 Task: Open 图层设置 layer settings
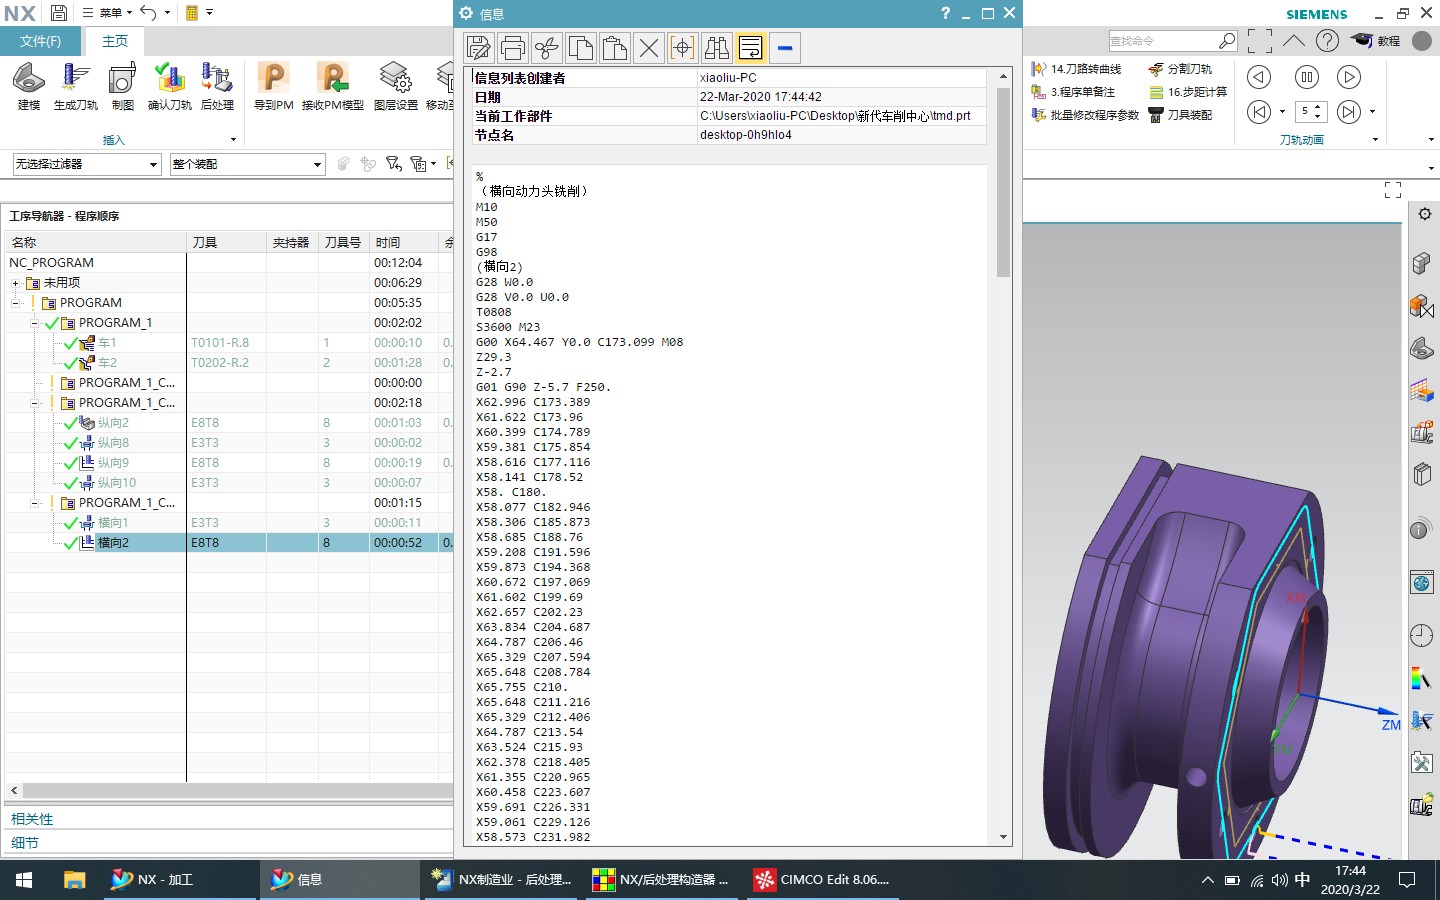click(x=396, y=86)
